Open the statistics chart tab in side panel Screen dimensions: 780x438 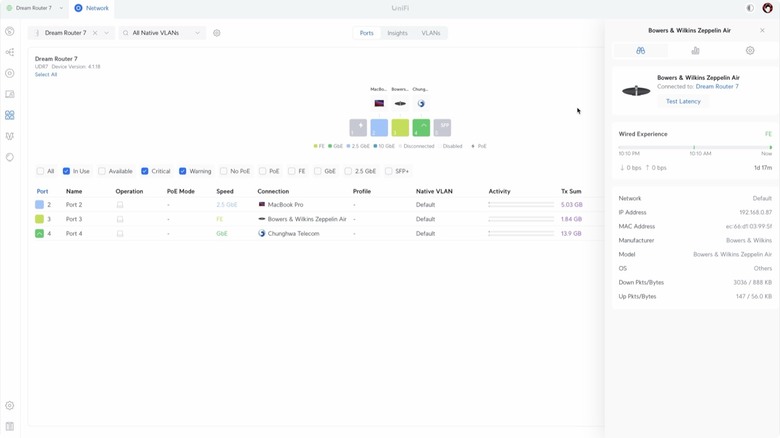coord(695,50)
